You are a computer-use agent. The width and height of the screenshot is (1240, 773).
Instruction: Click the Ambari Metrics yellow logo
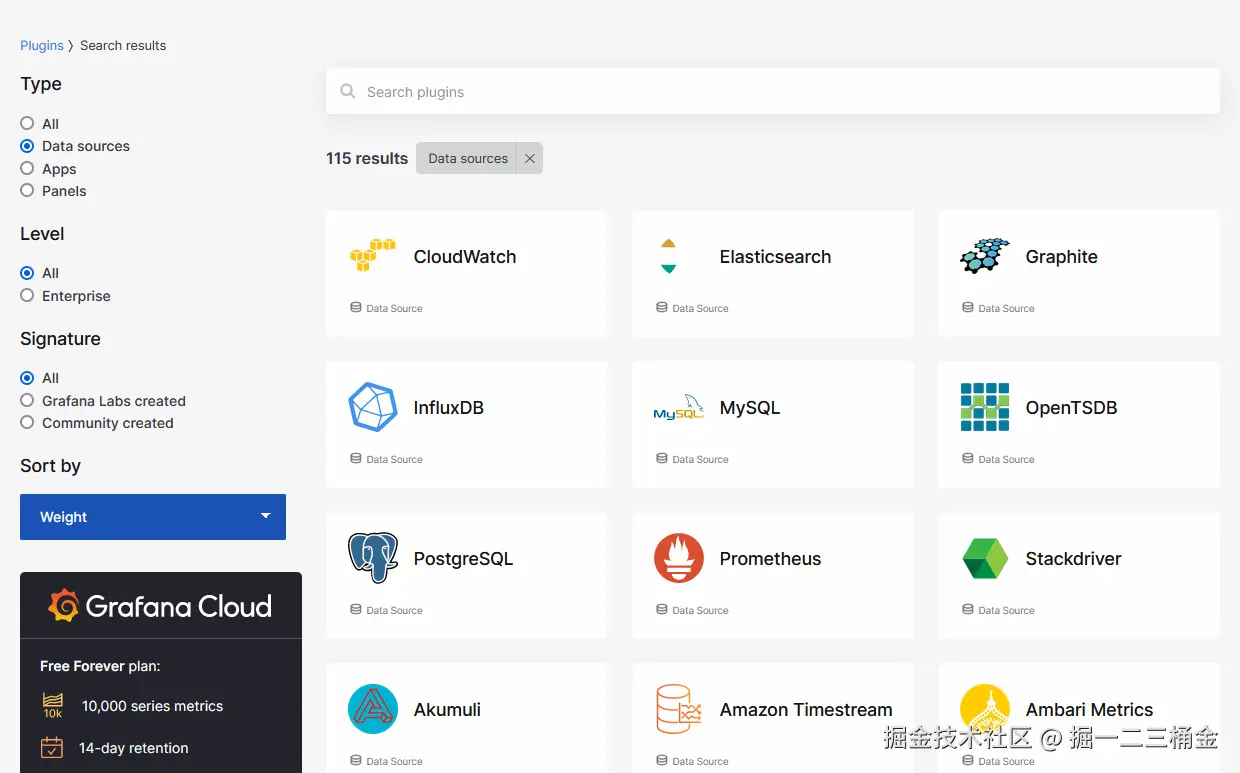click(985, 709)
